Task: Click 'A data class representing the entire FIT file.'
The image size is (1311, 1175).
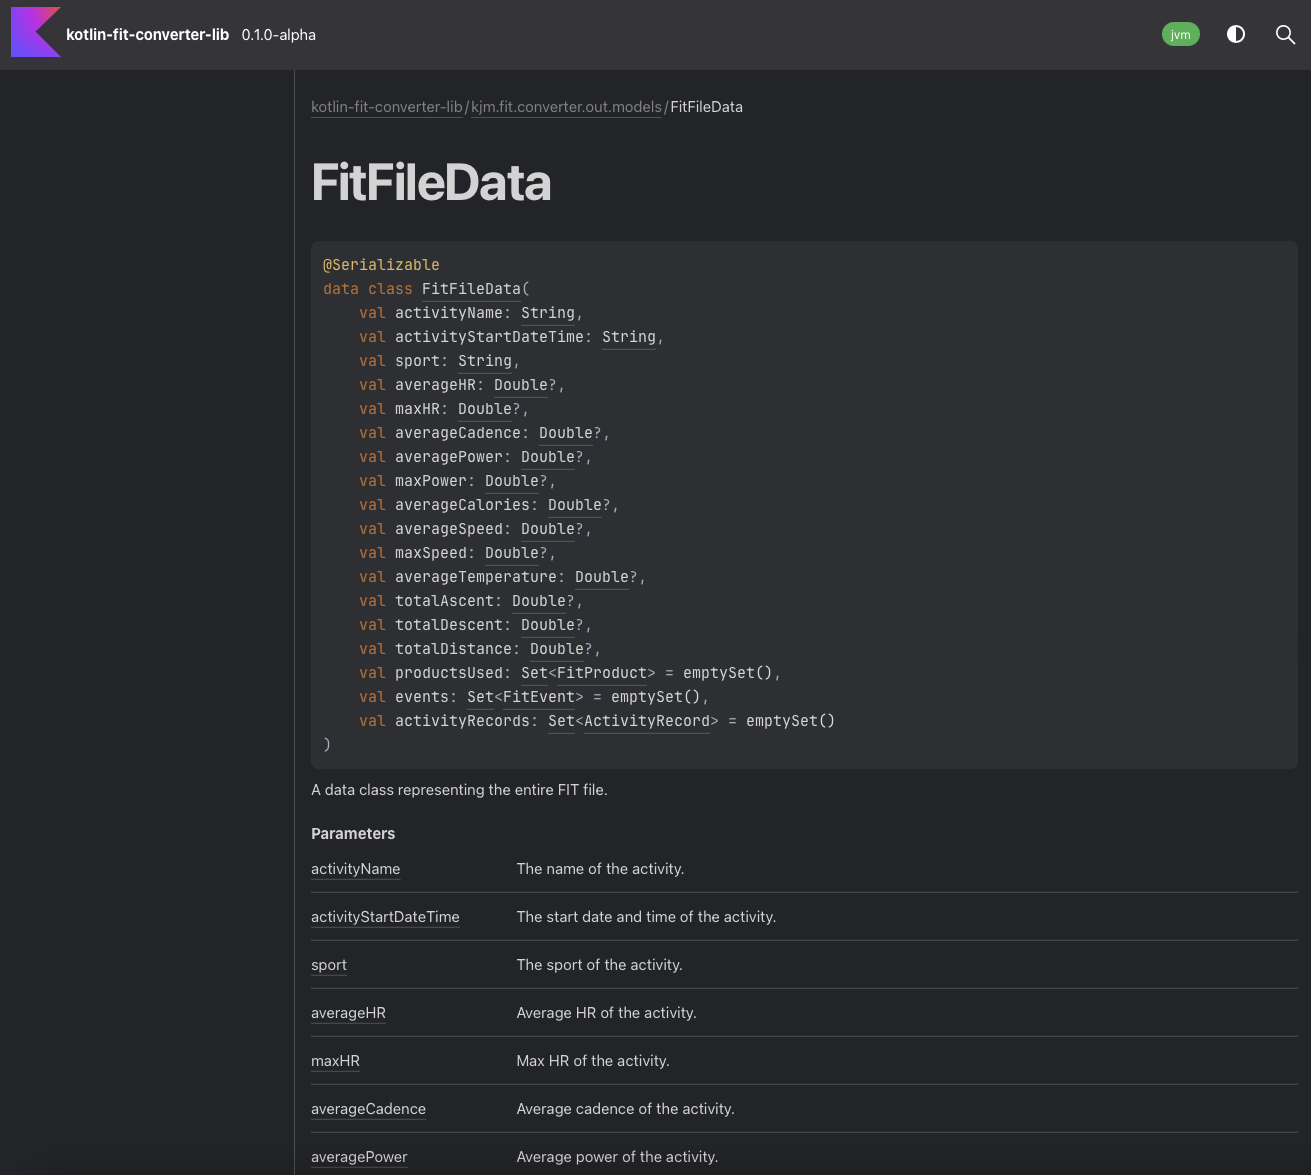Action: (459, 790)
